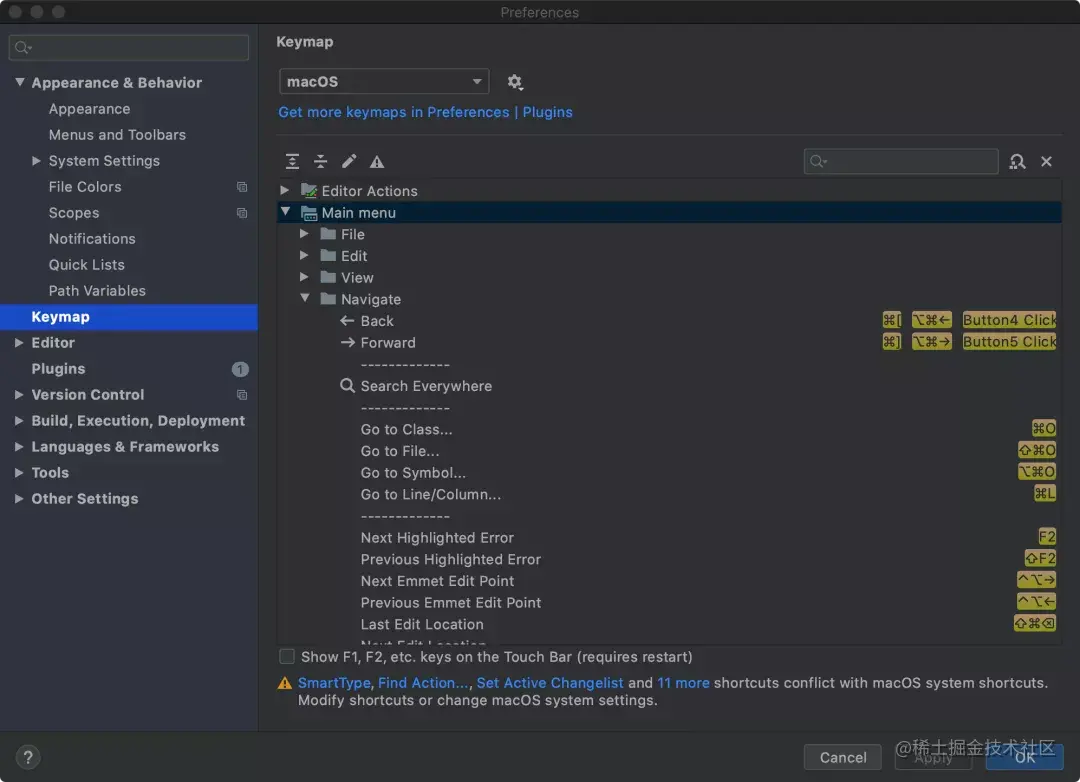Expand the View folder arrow
1080x782 pixels.
click(304, 277)
